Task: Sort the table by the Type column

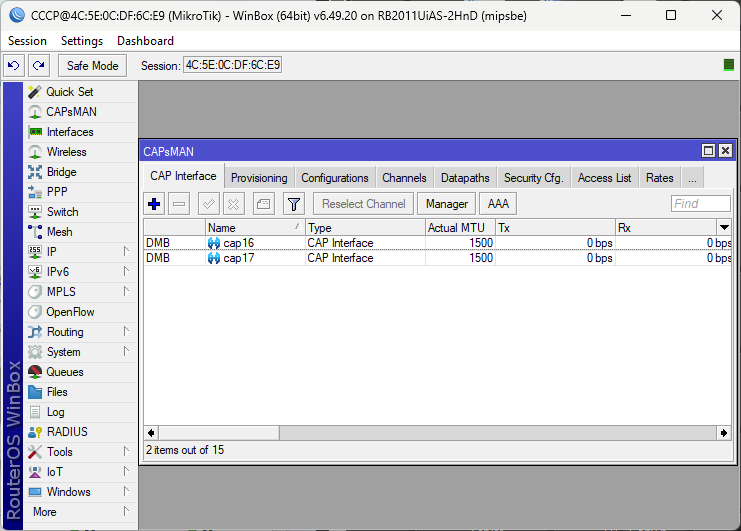Action: click(365, 228)
